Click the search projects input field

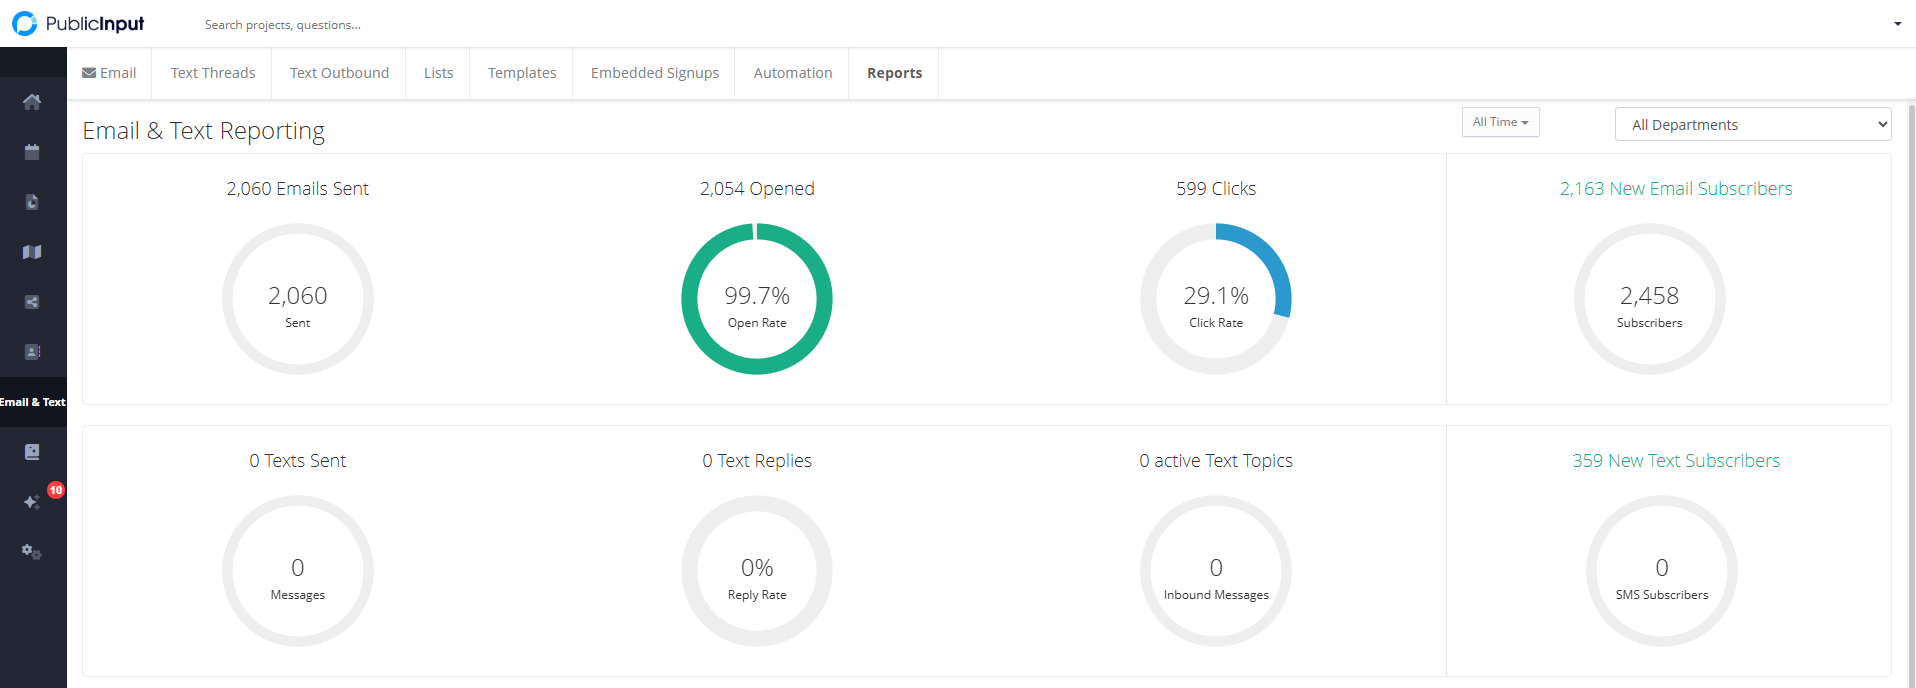(400, 25)
